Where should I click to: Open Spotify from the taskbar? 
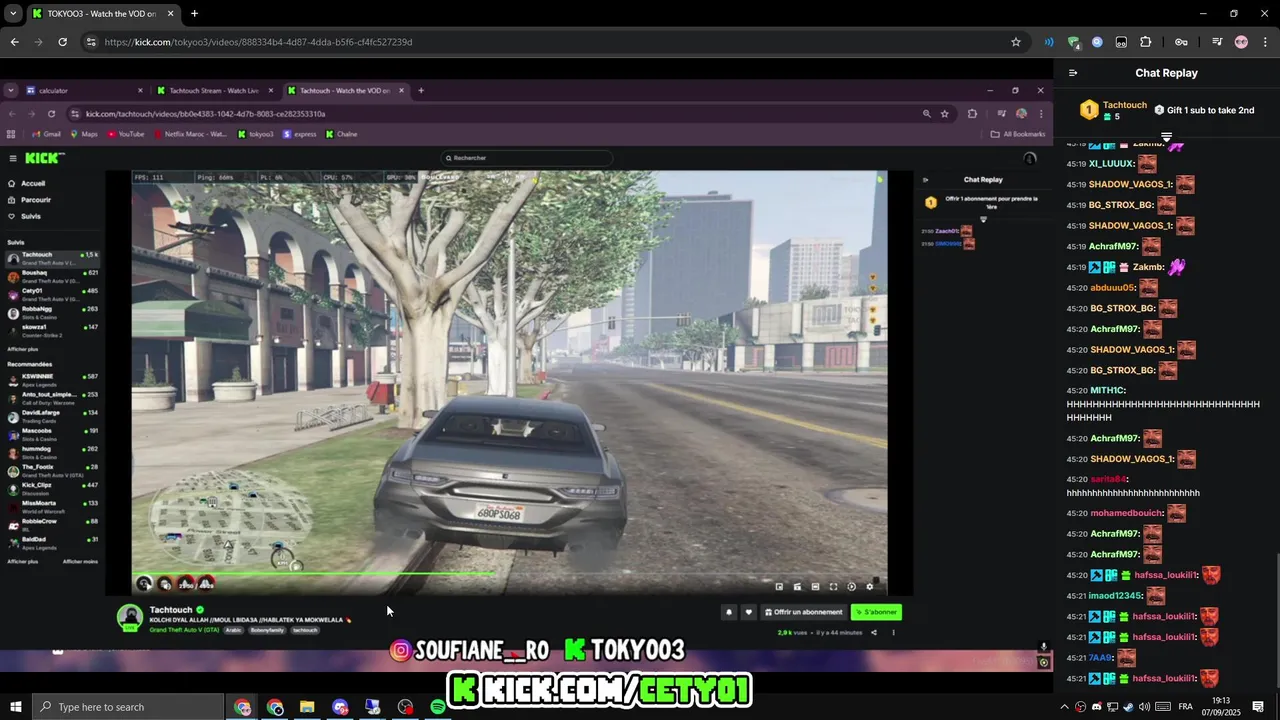pos(437,707)
